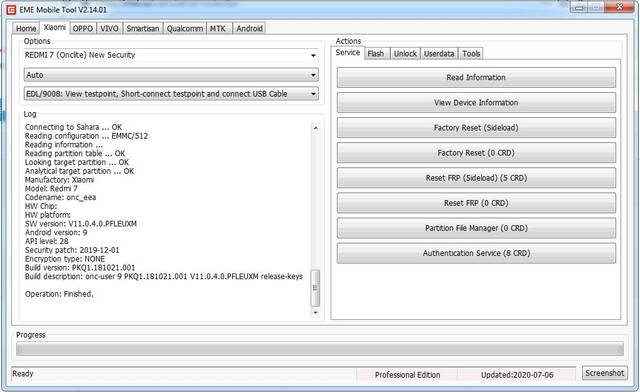640x392 pixels.
Task: Click 'Security patch: 2019-12-01' line
Action: (x=72, y=250)
